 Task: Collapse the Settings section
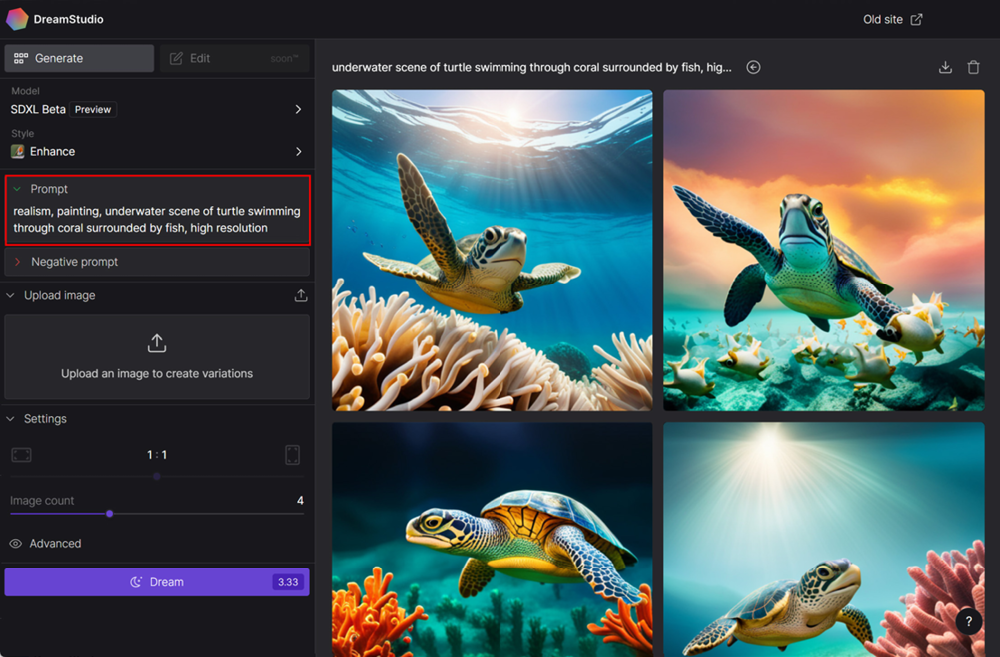pyautogui.click(x=11, y=419)
